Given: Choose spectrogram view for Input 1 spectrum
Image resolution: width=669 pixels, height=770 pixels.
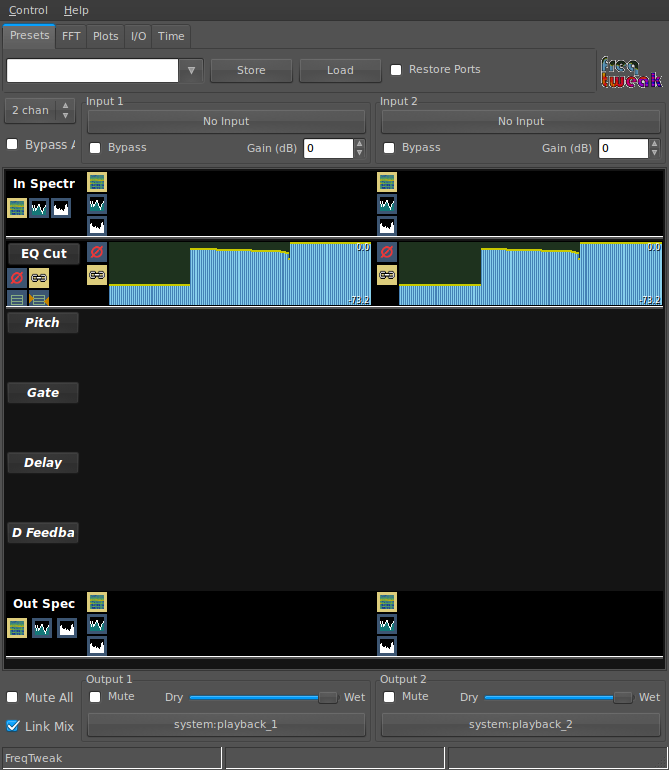Looking at the screenshot, I should [x=97, y=182].
